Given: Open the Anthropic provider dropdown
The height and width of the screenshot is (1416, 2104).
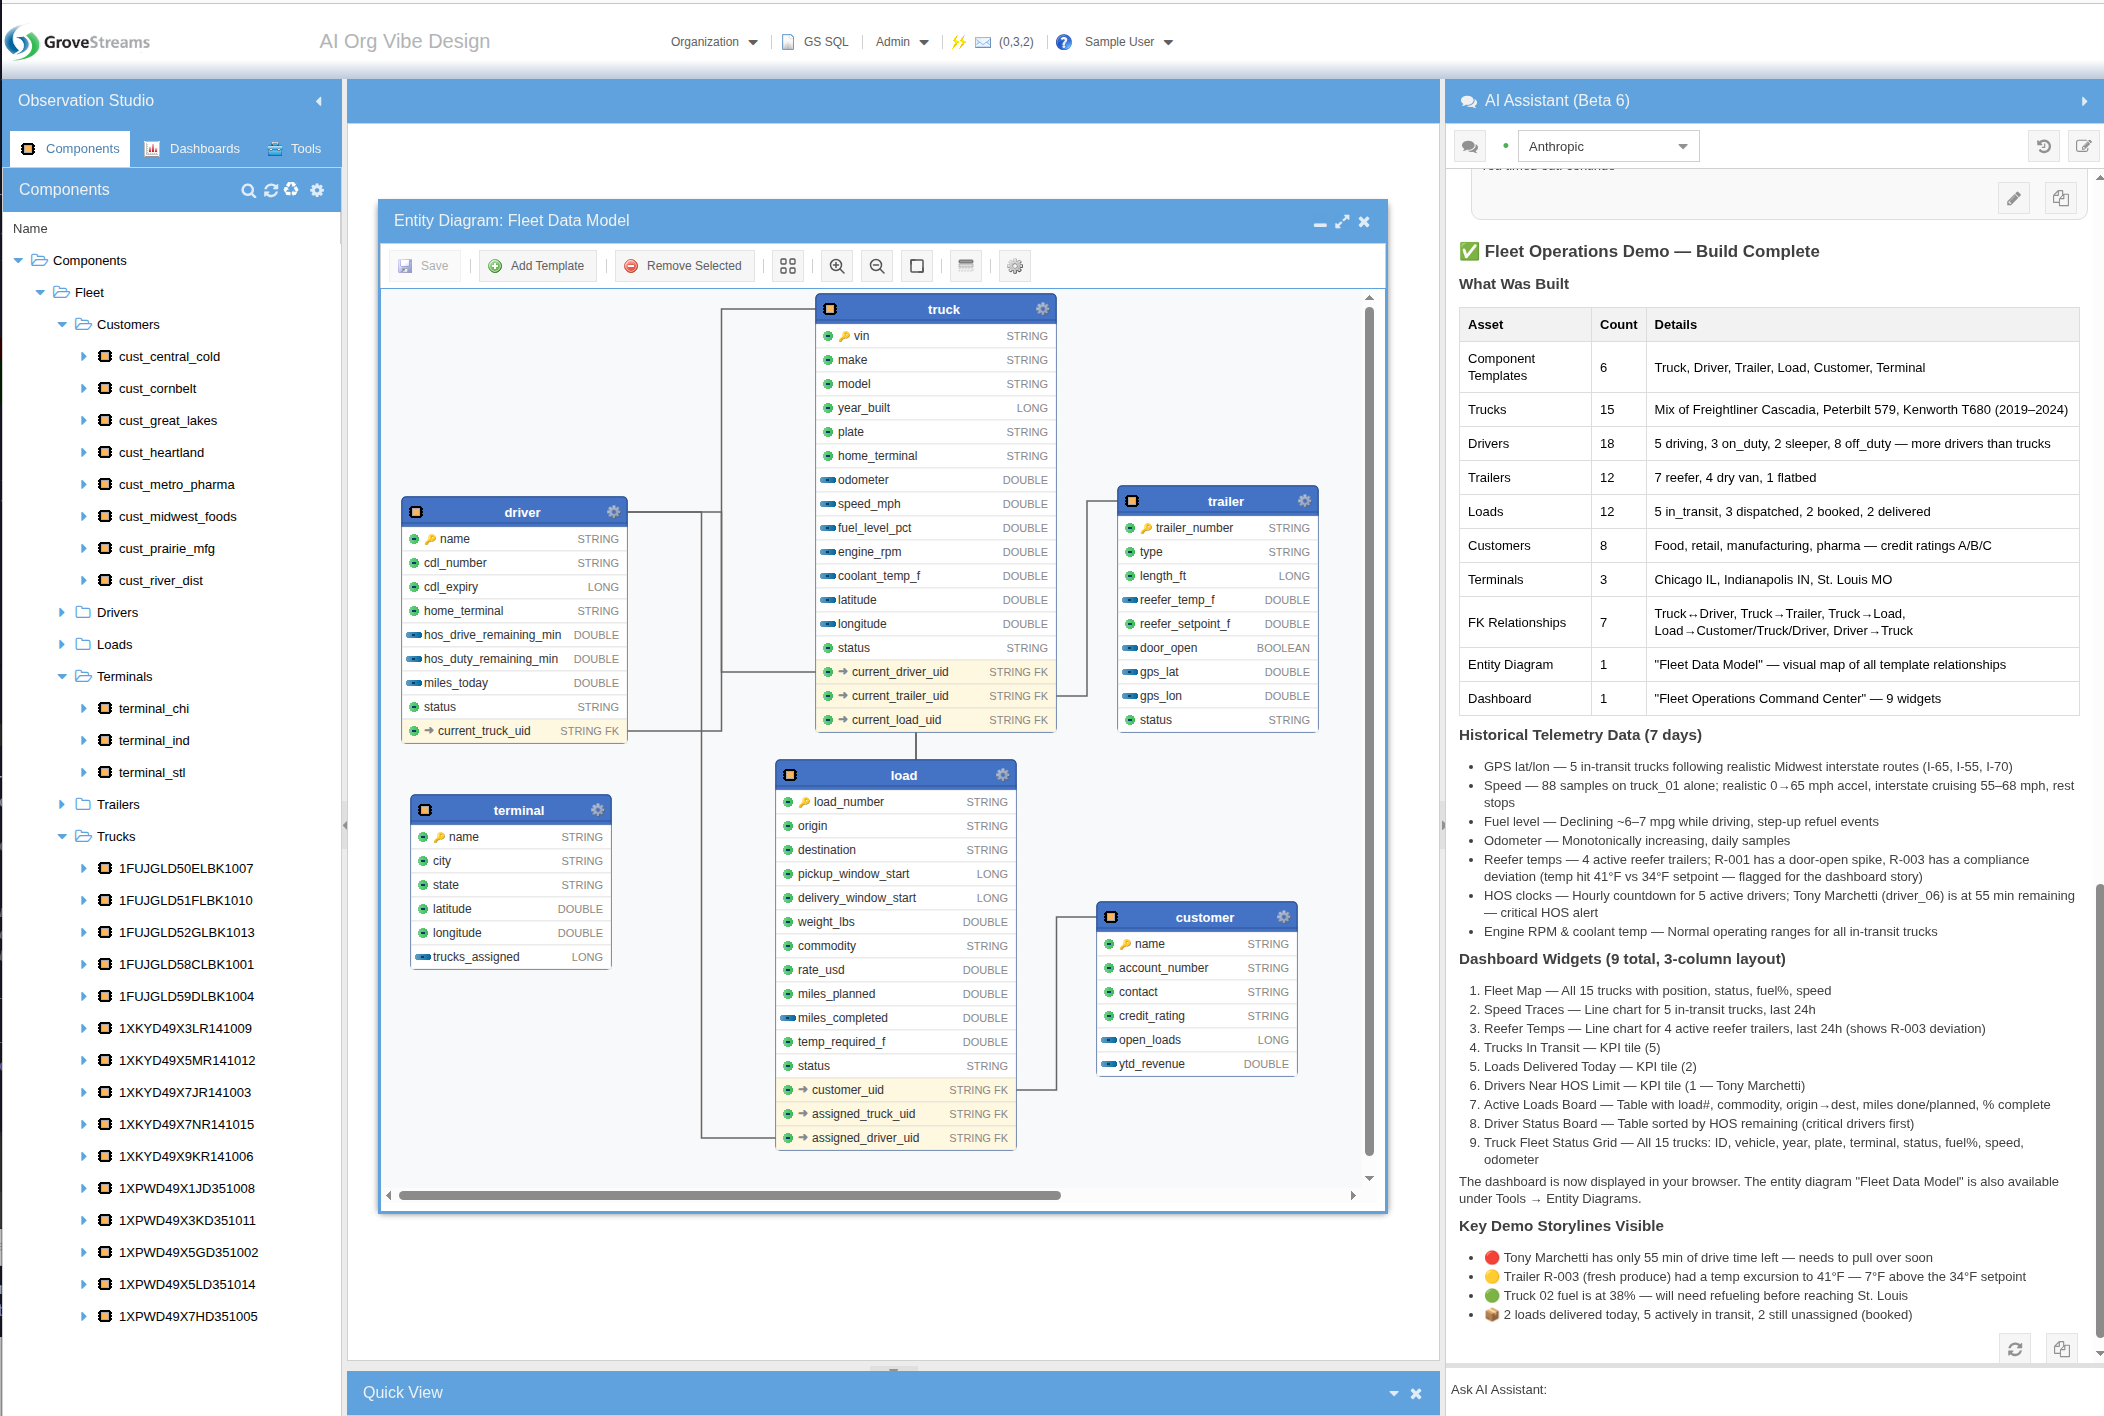Looking at the screenshot, I should point(1608,146).
